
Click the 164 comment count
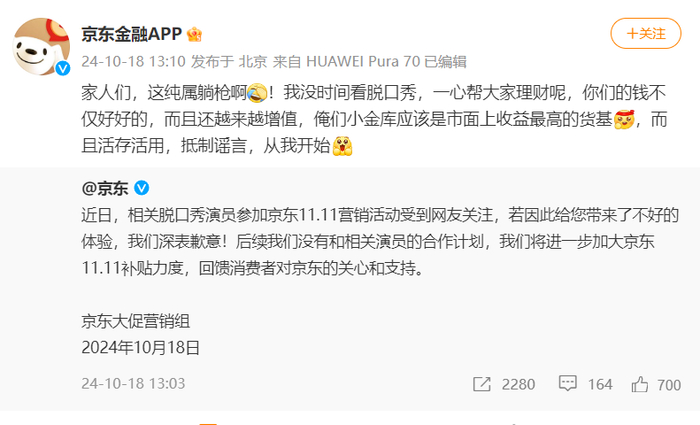point(600,384)
